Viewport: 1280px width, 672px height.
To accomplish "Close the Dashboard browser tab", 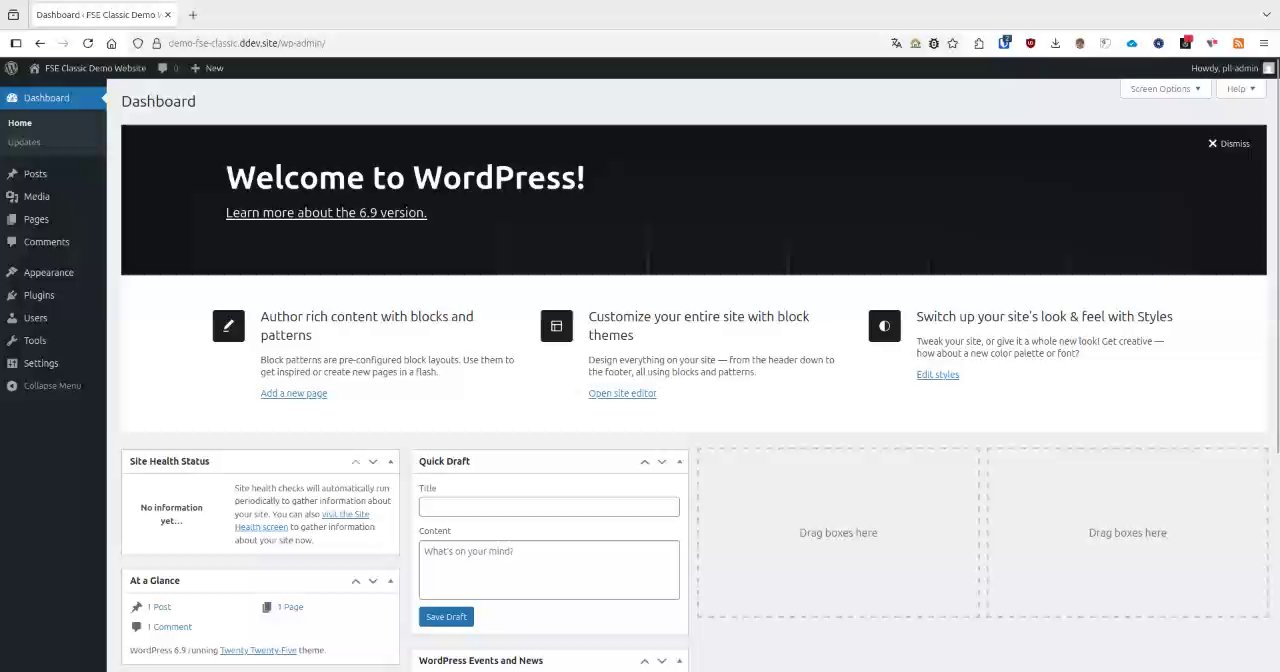I will pos(169,15).
